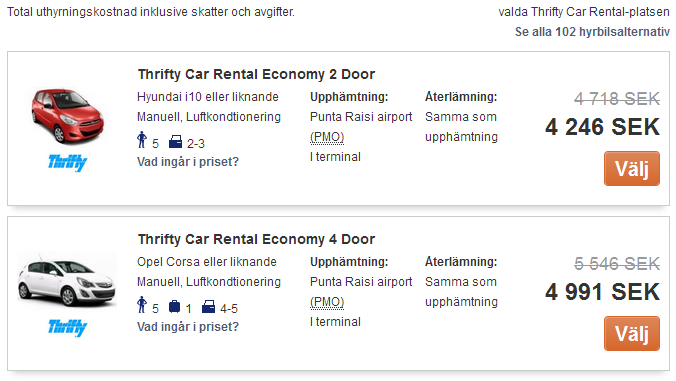Select the 'Thrifty Car Rental Economy 4 Door' title

pyautogui.click(x=257, y=239)
